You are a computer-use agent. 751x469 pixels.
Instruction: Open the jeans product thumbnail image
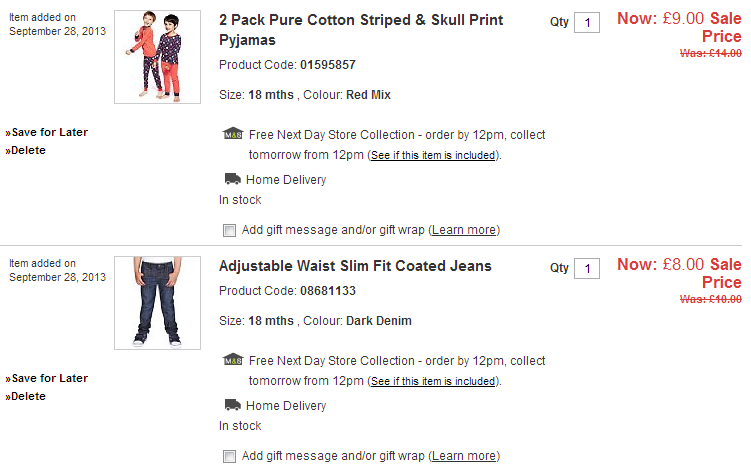(x=157, y=302)
